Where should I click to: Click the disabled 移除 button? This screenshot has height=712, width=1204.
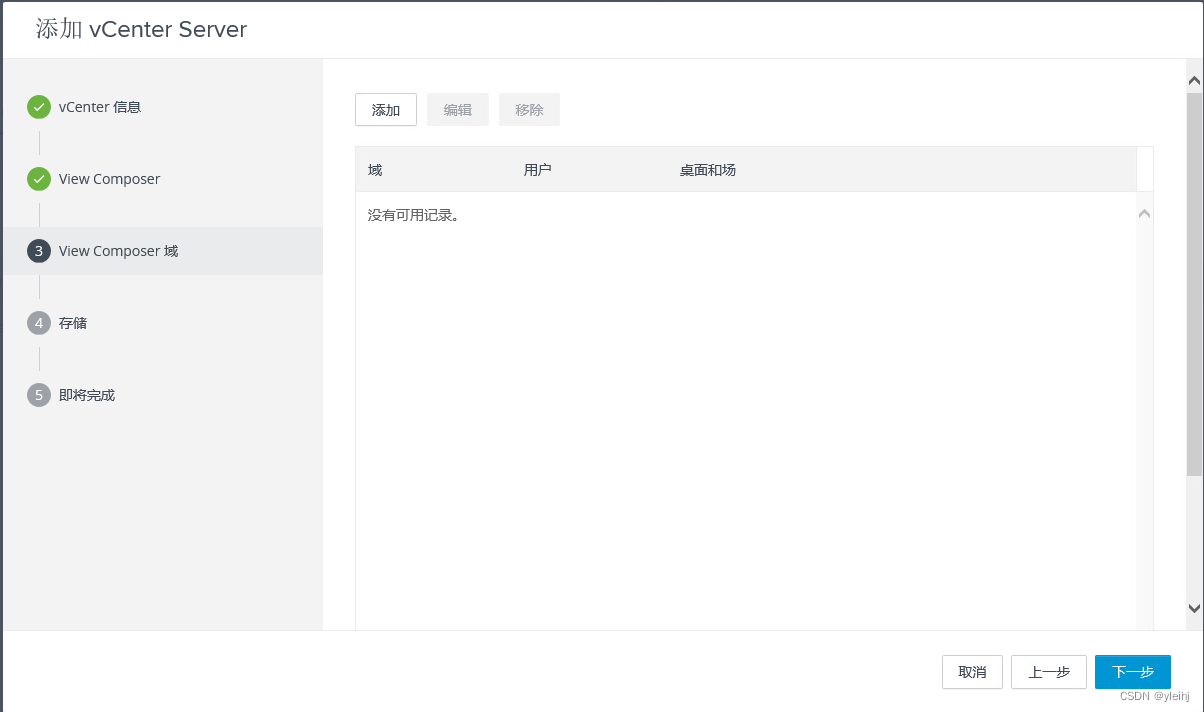(x=530, y=110)
